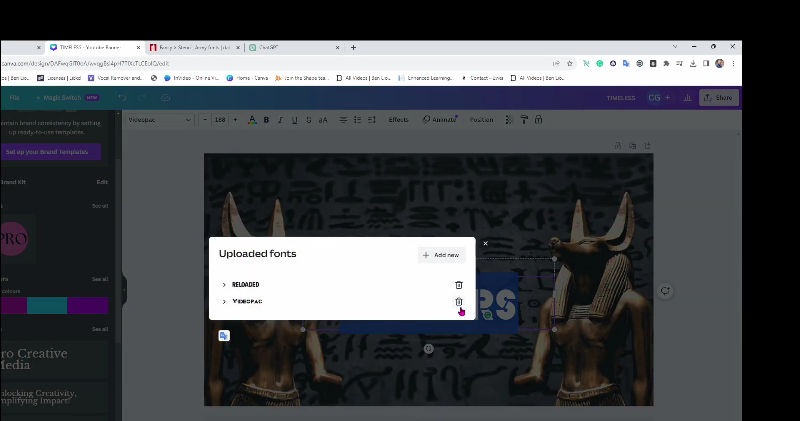This screenshot has width=800, height=421.
Task: Switch to the Adobe fonts browser tab
Action: point(194,47)
